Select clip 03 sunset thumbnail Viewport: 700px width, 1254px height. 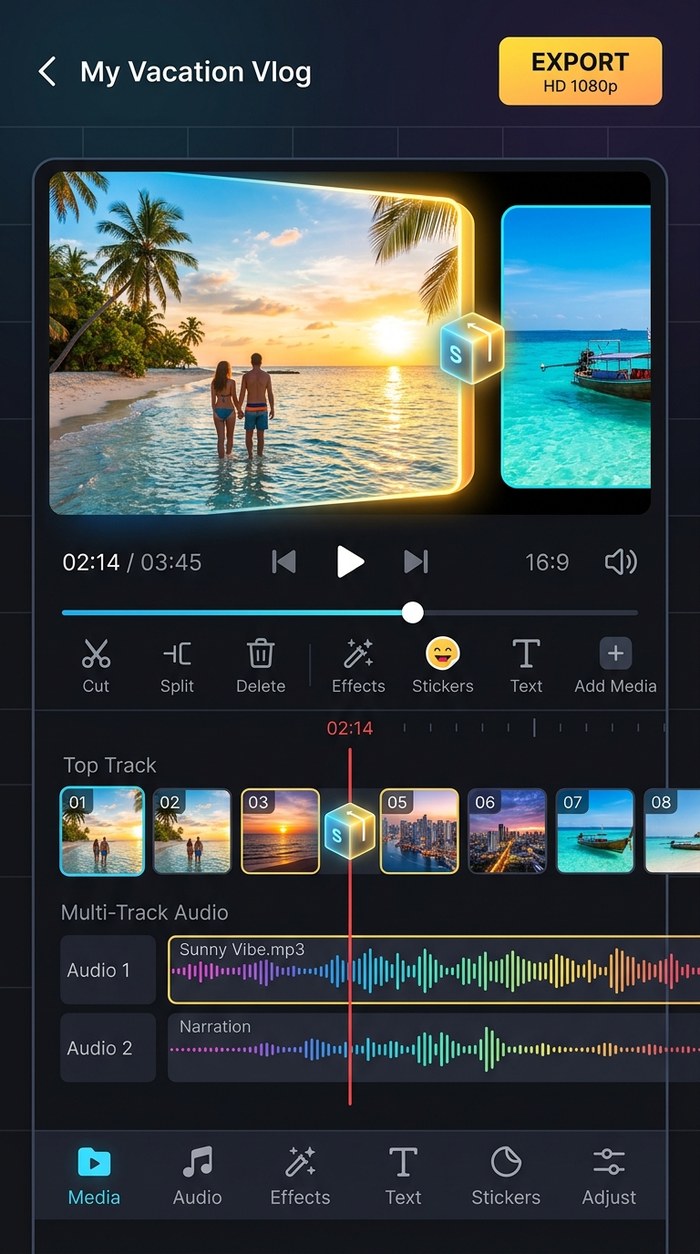[x=280, y=831]
